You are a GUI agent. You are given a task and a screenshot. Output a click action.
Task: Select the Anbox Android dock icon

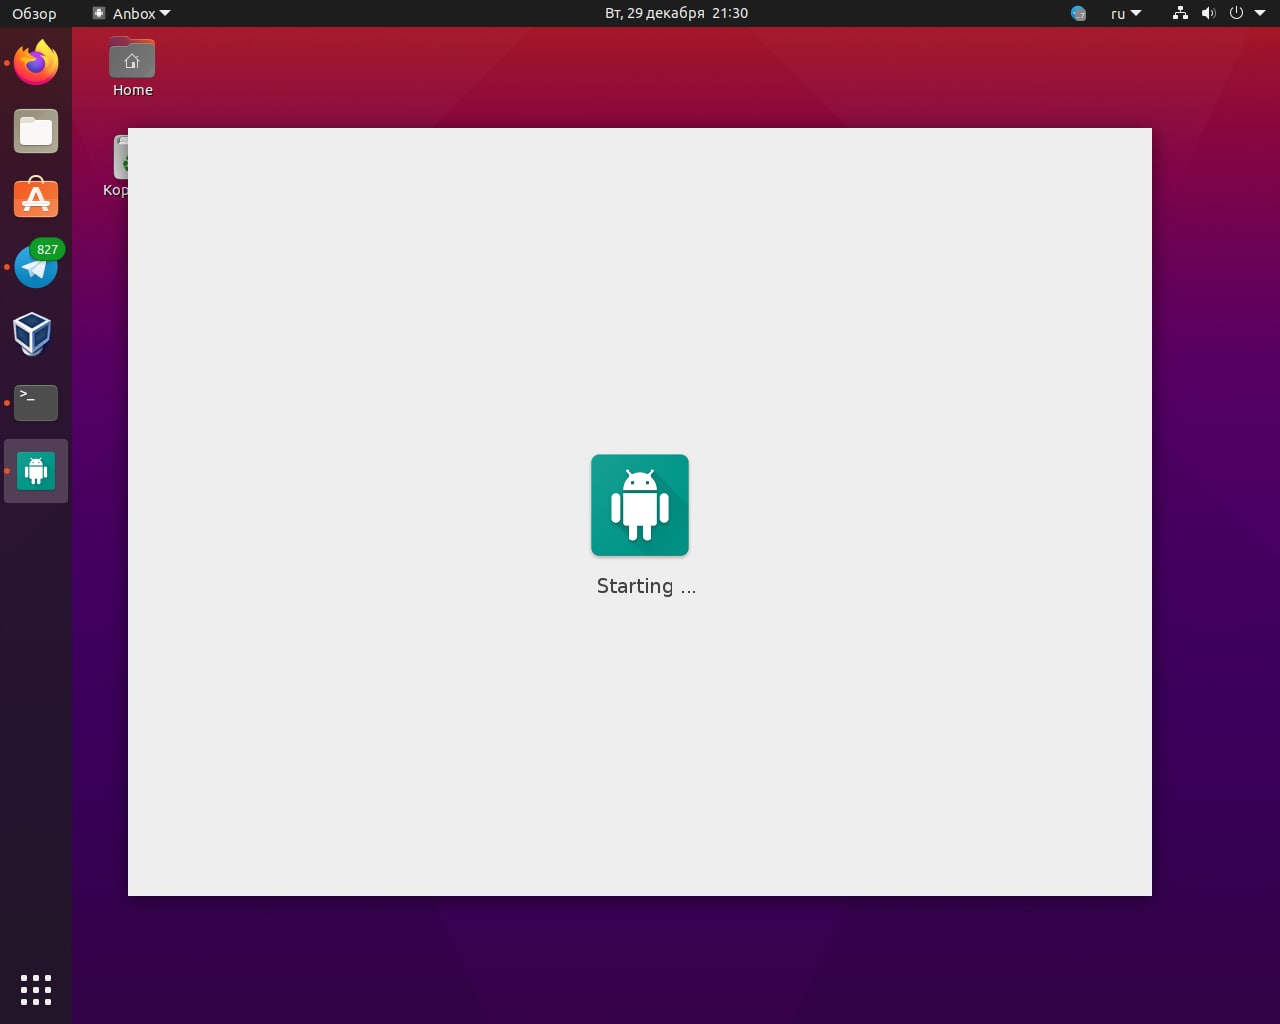coord(36,471)
